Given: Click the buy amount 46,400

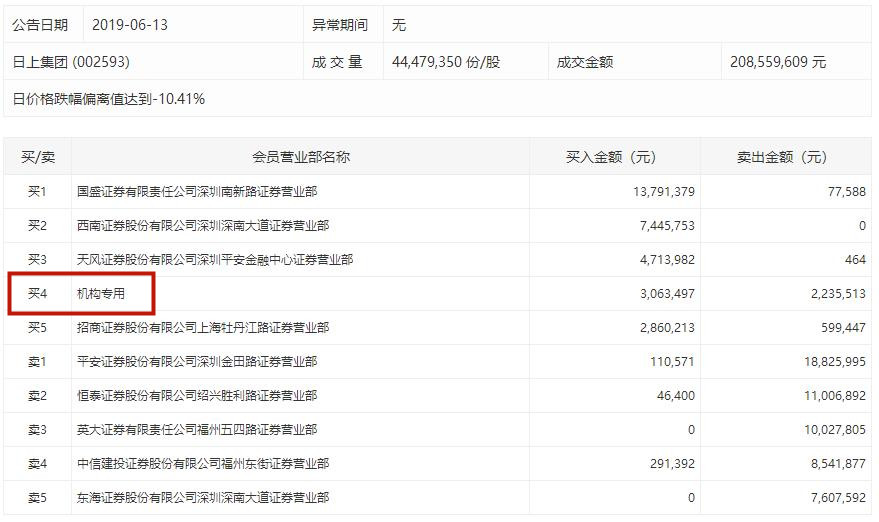Looking at the screenshot, I should (676, 396).
